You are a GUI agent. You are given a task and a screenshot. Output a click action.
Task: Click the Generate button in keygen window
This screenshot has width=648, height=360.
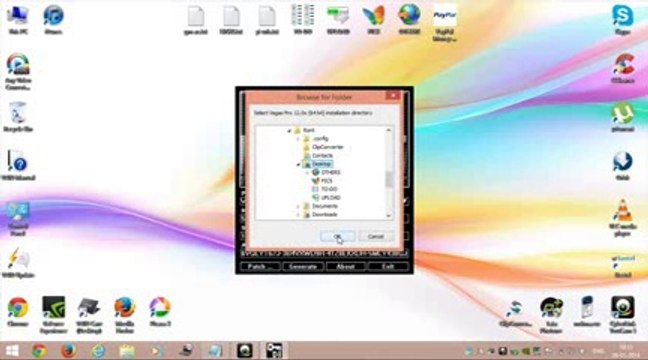point(303,267)
